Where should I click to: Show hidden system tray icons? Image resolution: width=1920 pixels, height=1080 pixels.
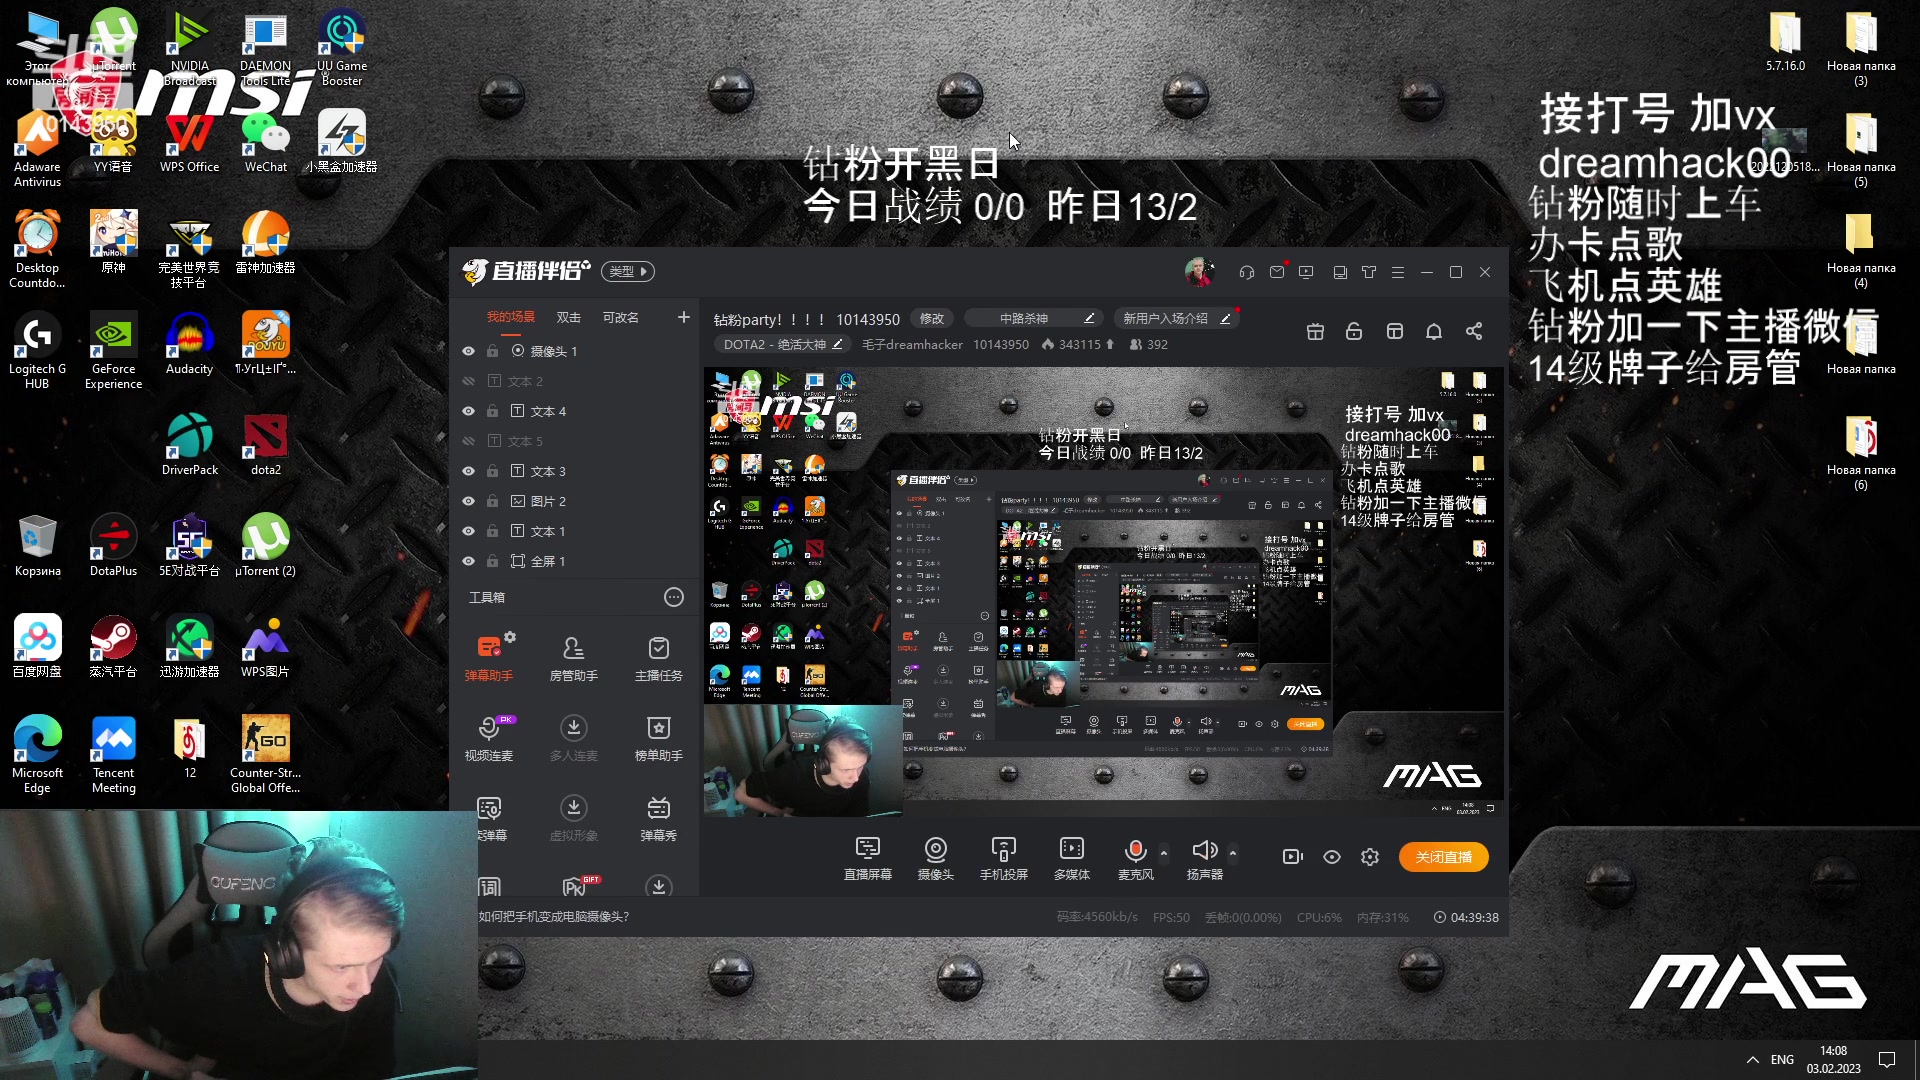tap(1752, 1060)
